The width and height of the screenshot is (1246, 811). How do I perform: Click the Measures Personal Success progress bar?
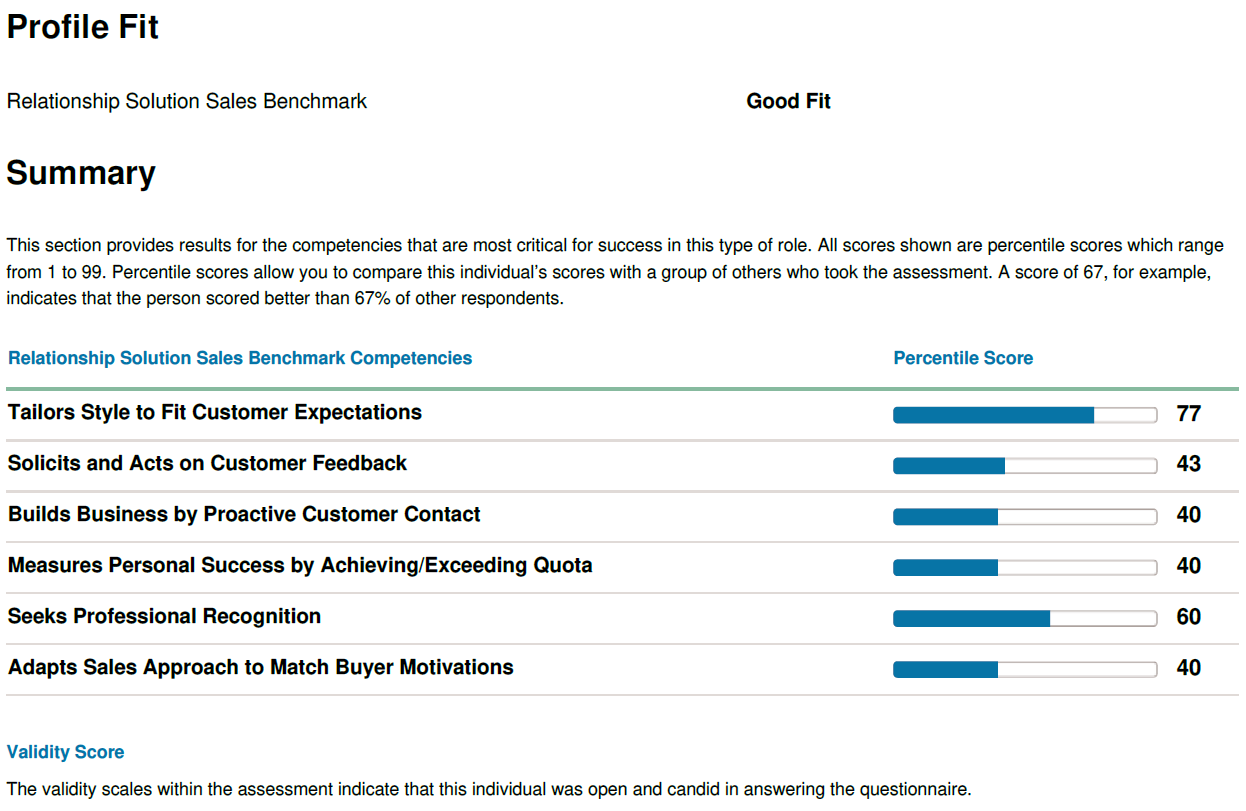[1025, 568]
